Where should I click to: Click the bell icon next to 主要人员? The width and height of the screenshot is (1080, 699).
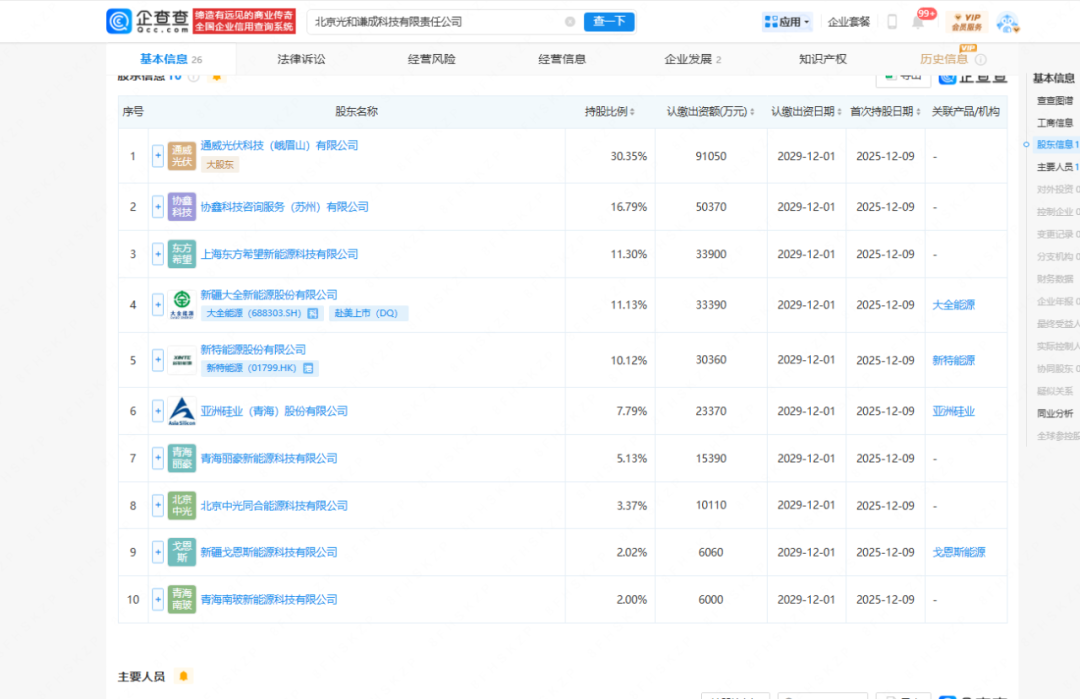point(183,676)
